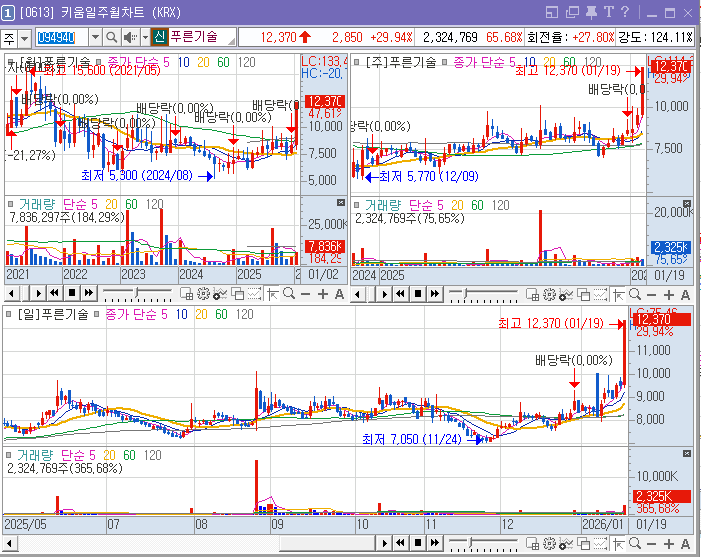Click the magnifier zoom tool in weekly chart toolbar
Image resolution: width=701 pixels, height=557 pixels.
click(x=635, y=295)
